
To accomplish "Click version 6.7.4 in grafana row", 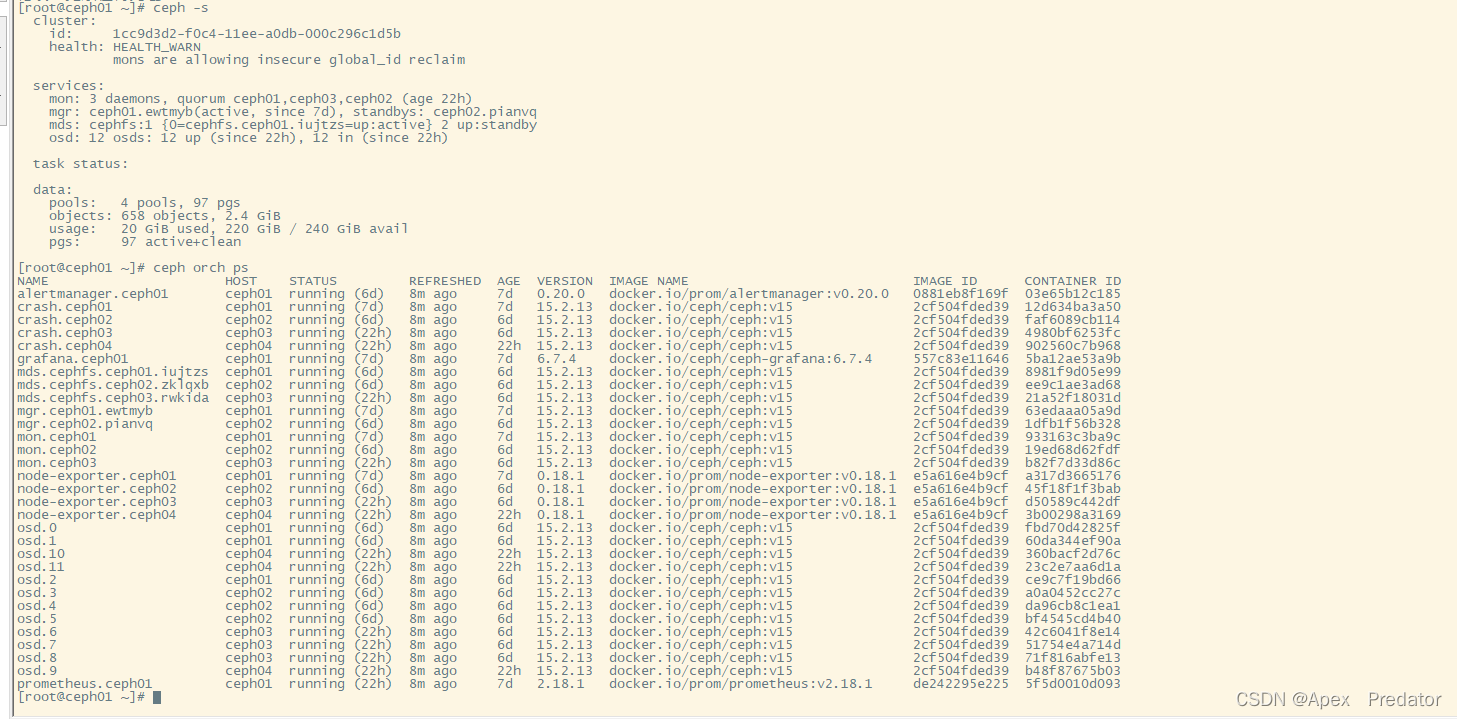I will coord(557,359).
